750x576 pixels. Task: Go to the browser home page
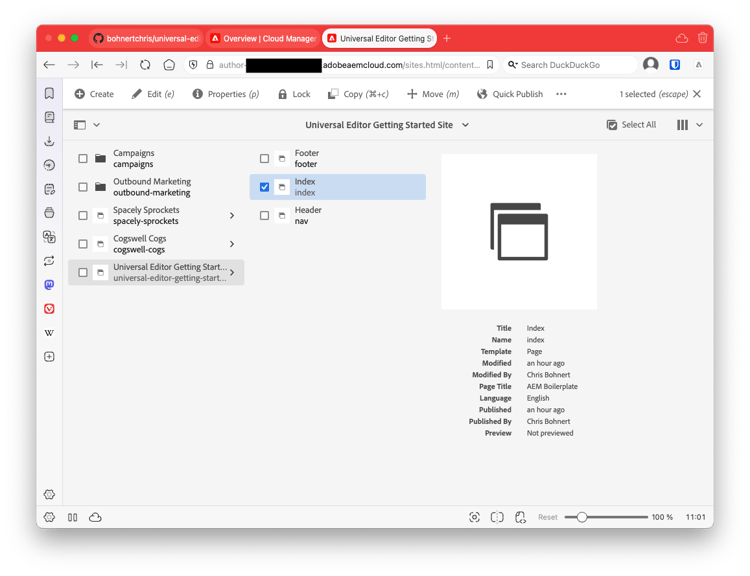tap(169, 65)
